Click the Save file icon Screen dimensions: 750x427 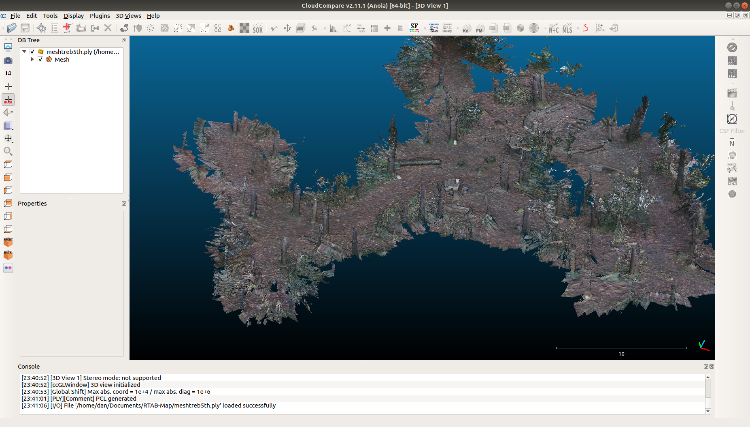click(24, 28)
